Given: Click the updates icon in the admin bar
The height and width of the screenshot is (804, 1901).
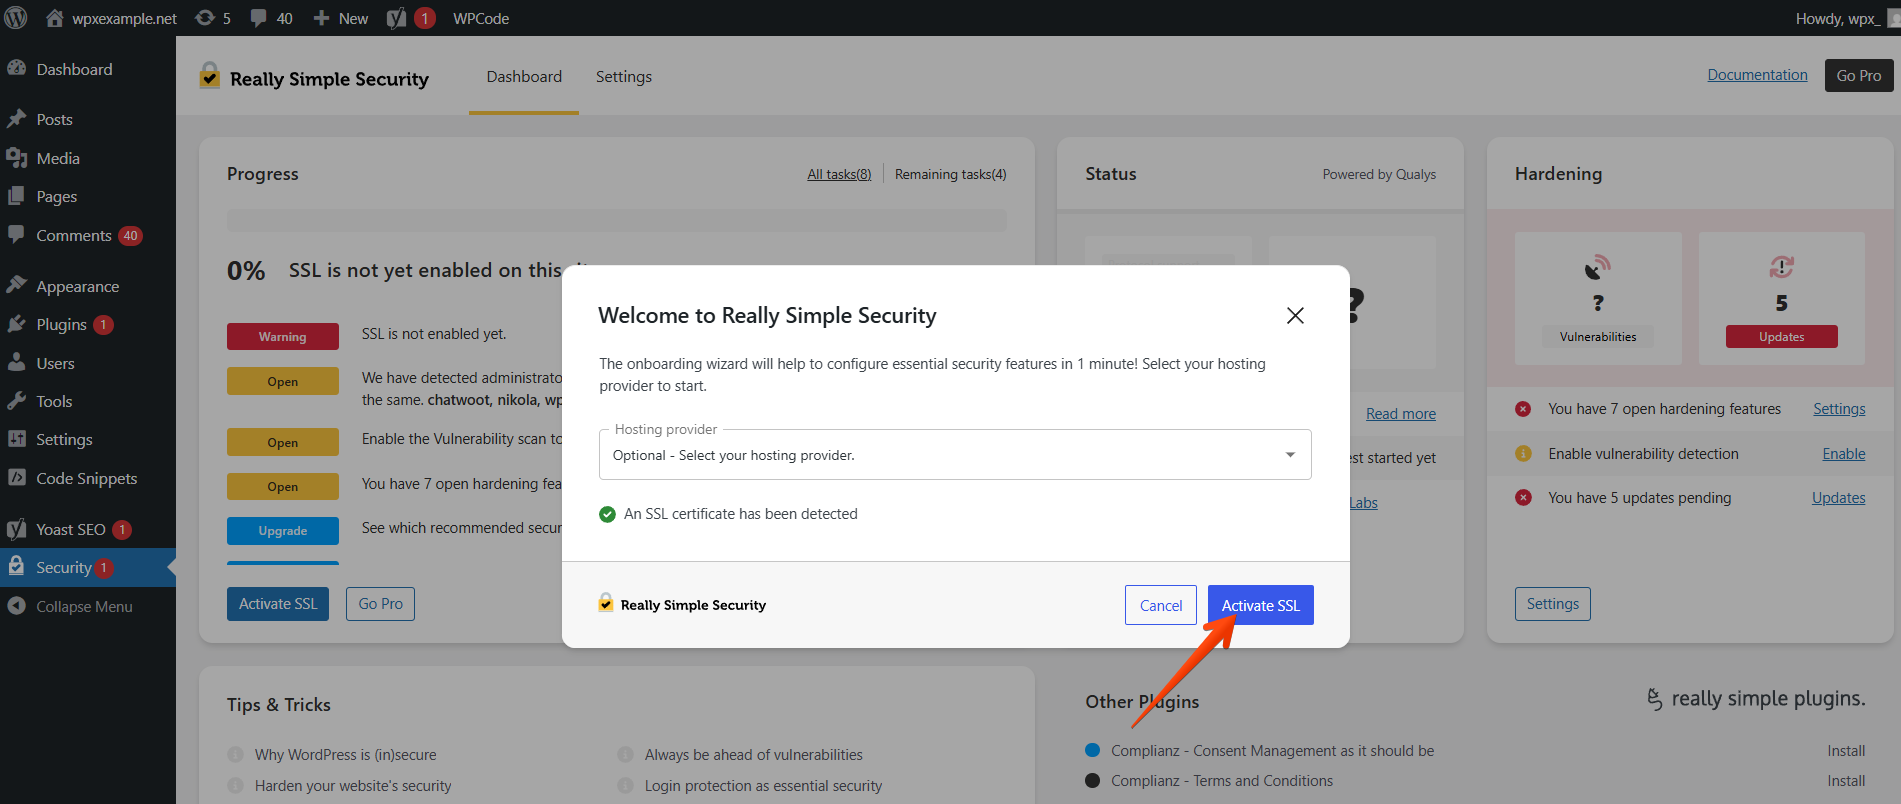Looking at the screenshot, I should tap(205, 18).
